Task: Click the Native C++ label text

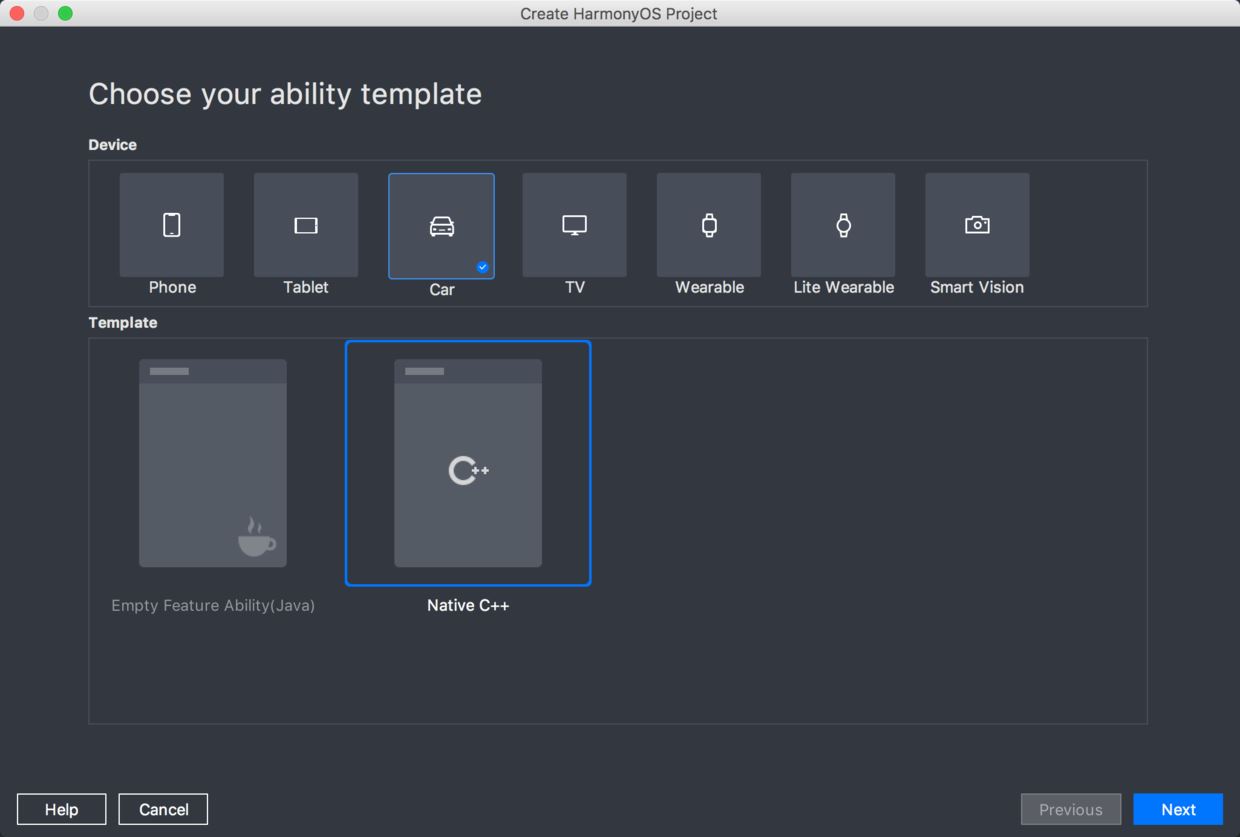Action: (468, 605)
